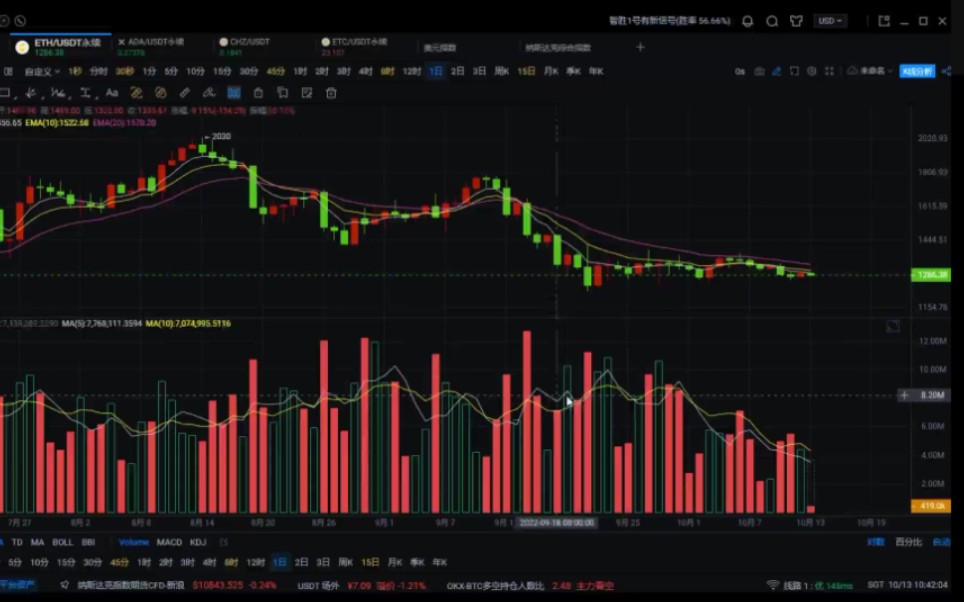Expand the 自定义 interval dropdown
964x602 pixels.
[x=42, y=71]
